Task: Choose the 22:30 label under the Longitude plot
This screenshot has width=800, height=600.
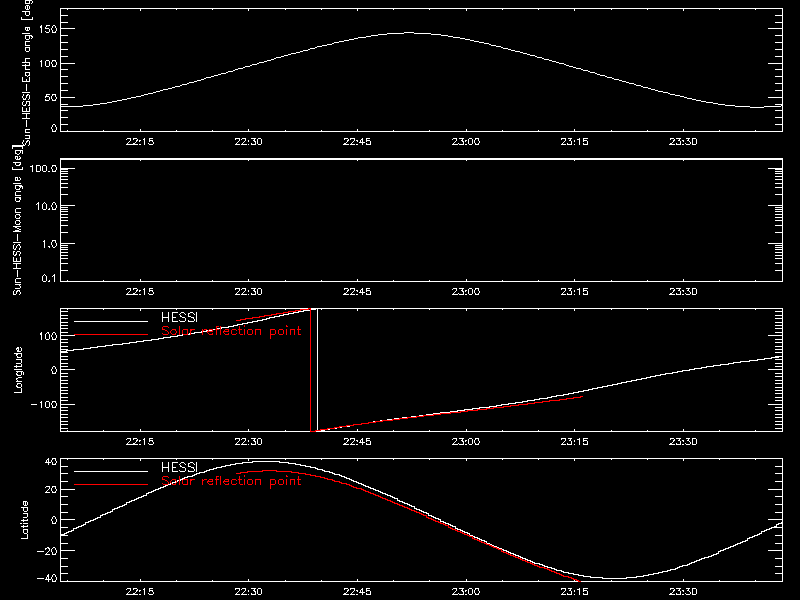Action: tap(248, 442)
